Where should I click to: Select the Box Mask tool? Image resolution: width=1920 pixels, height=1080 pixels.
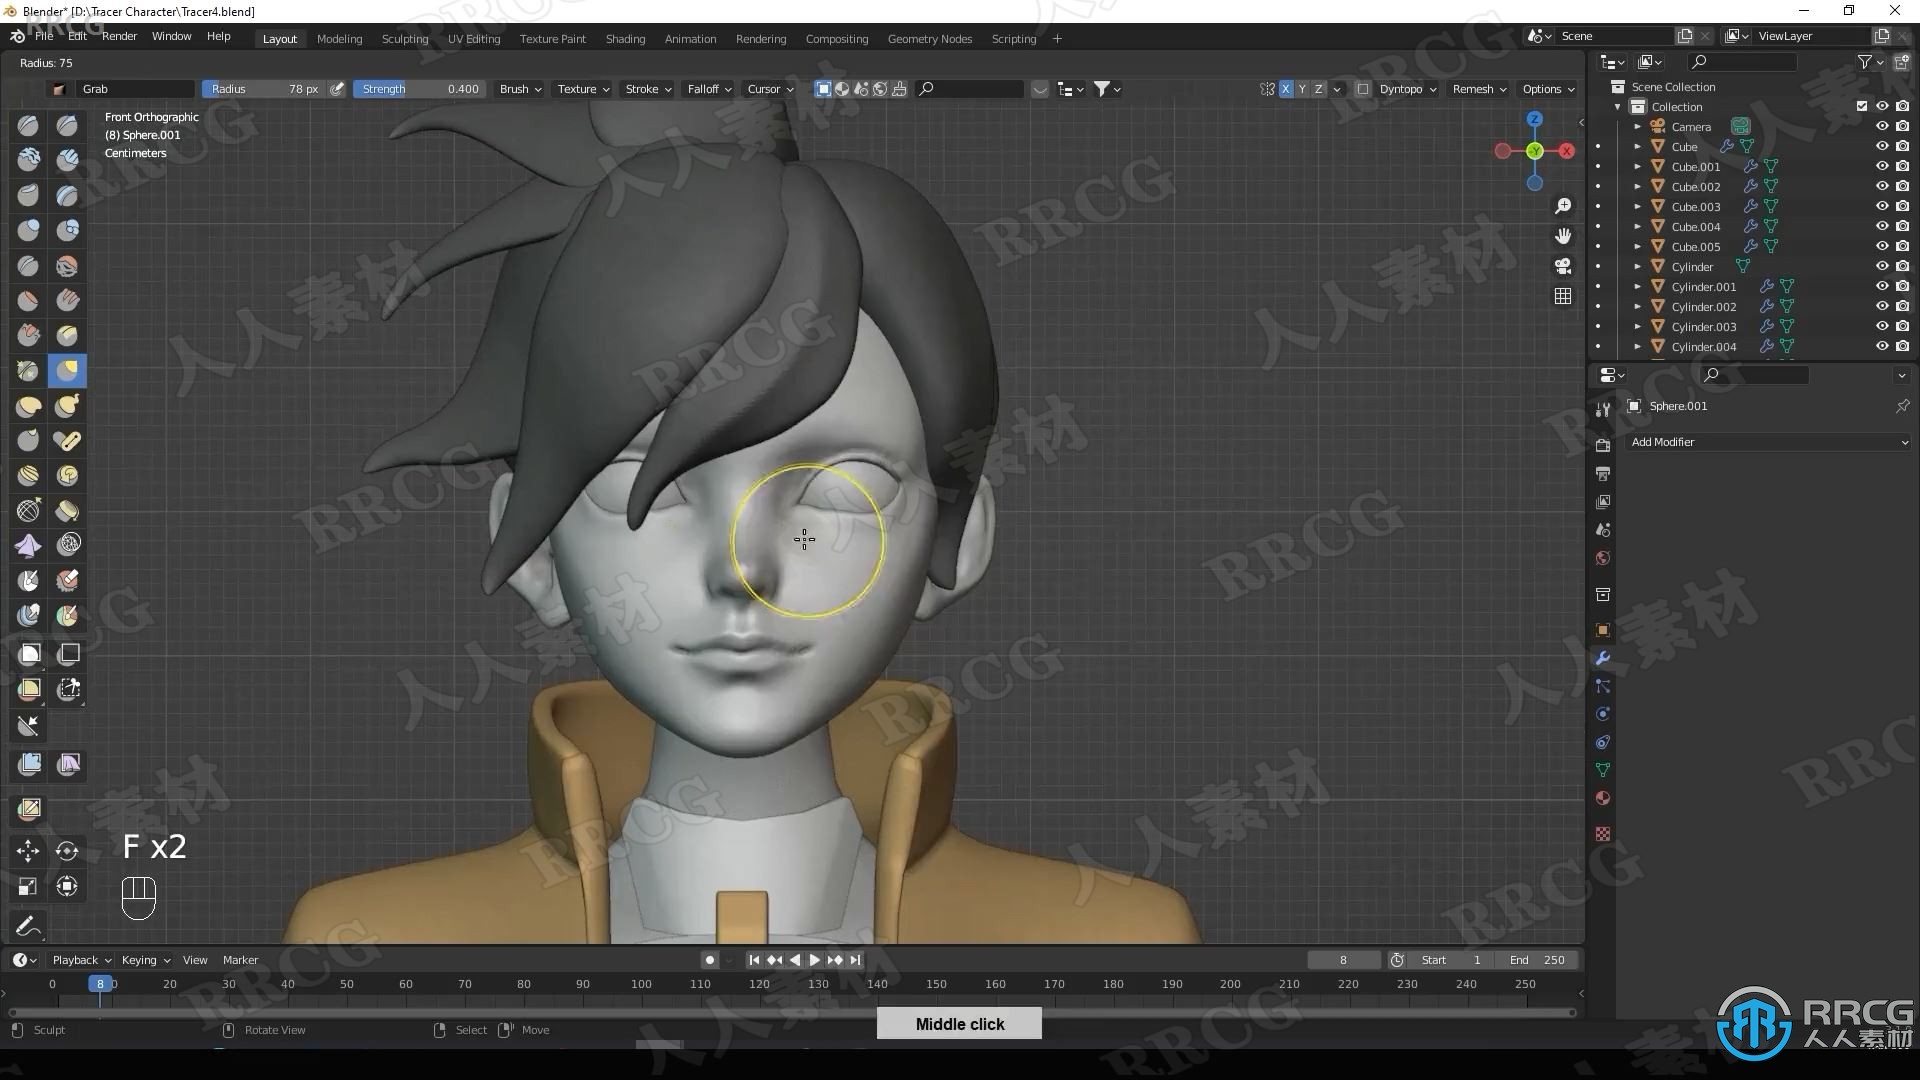coord(28,654)
